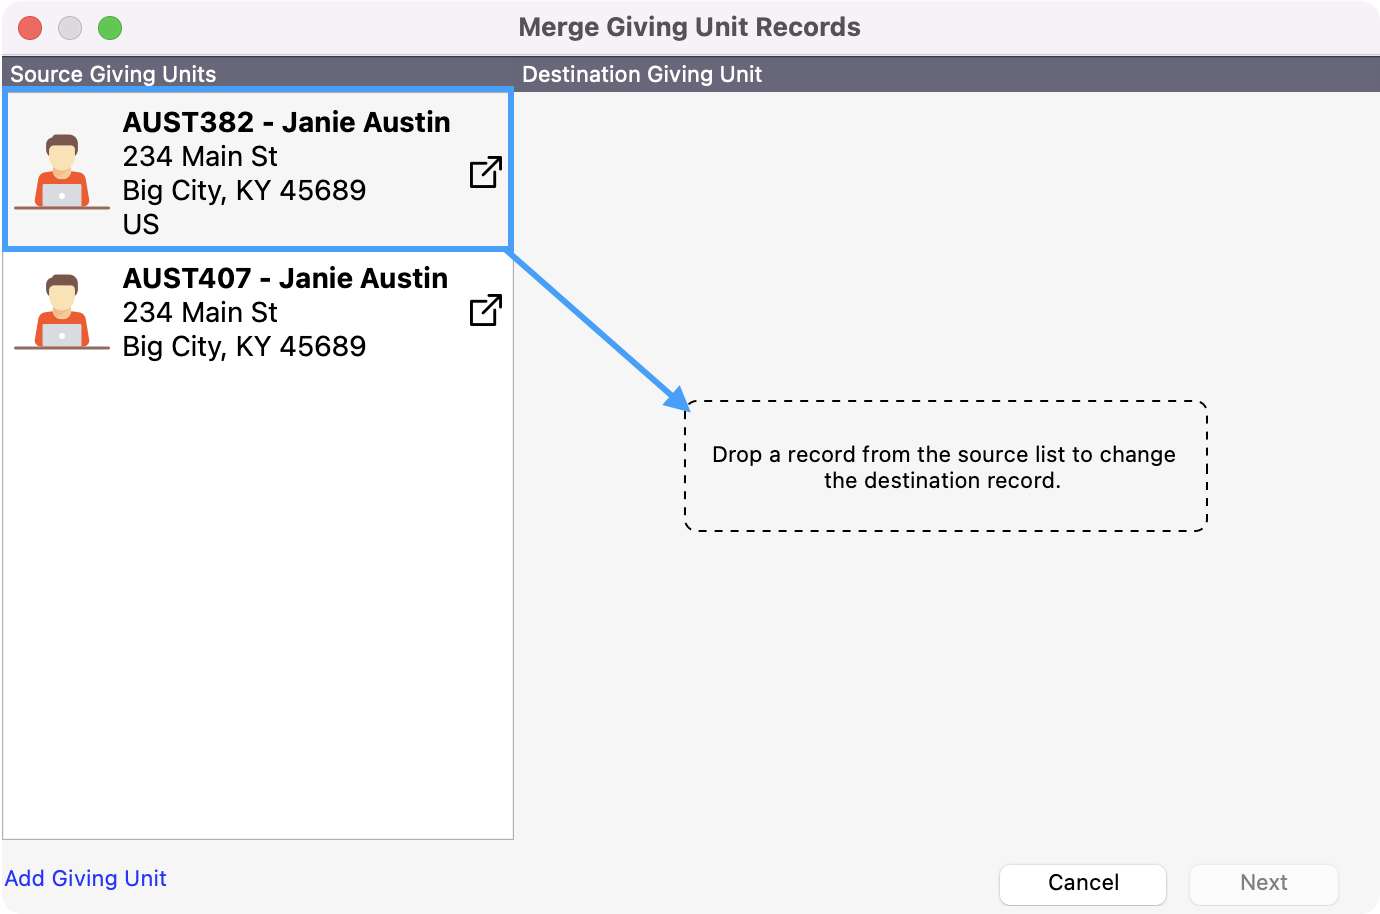
Task: Click the Source Giving Units header
Action: click(113, 74)
